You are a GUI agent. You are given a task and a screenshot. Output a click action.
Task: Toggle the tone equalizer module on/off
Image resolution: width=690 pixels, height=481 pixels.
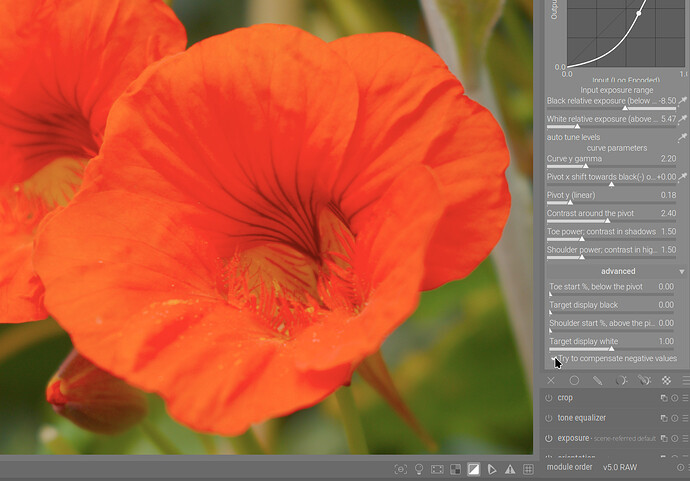pyautogui.click(x=549, y=418)
